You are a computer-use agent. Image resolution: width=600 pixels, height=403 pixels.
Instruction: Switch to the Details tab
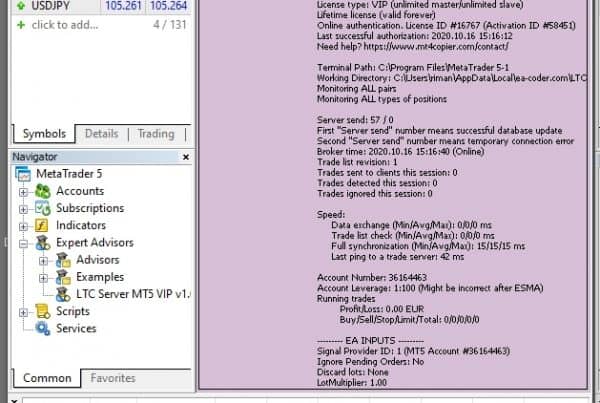[x=101, y=134]
